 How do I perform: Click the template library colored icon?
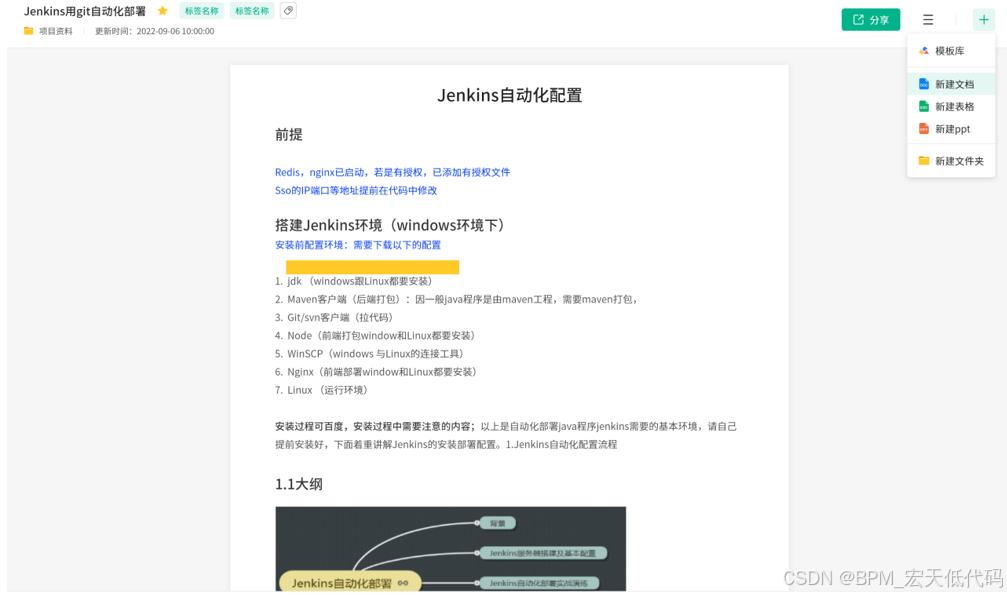(x=924, y=51)
